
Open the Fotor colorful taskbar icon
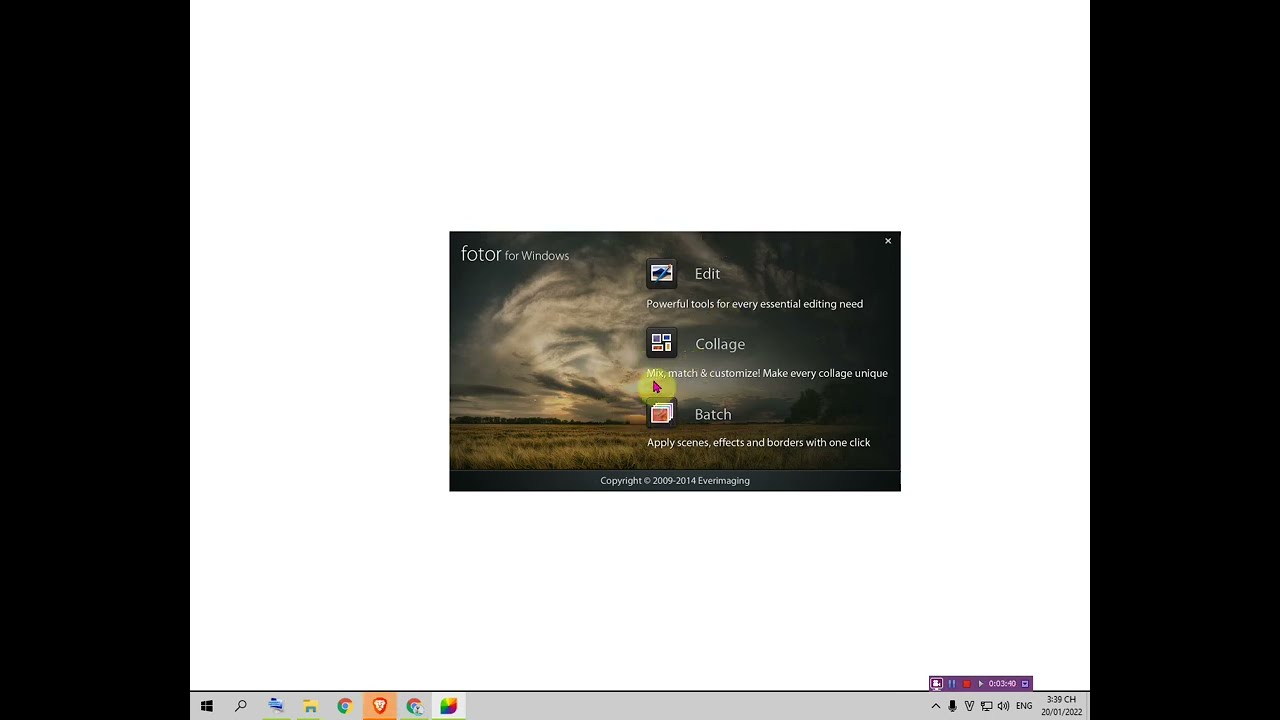coord(449,706)
